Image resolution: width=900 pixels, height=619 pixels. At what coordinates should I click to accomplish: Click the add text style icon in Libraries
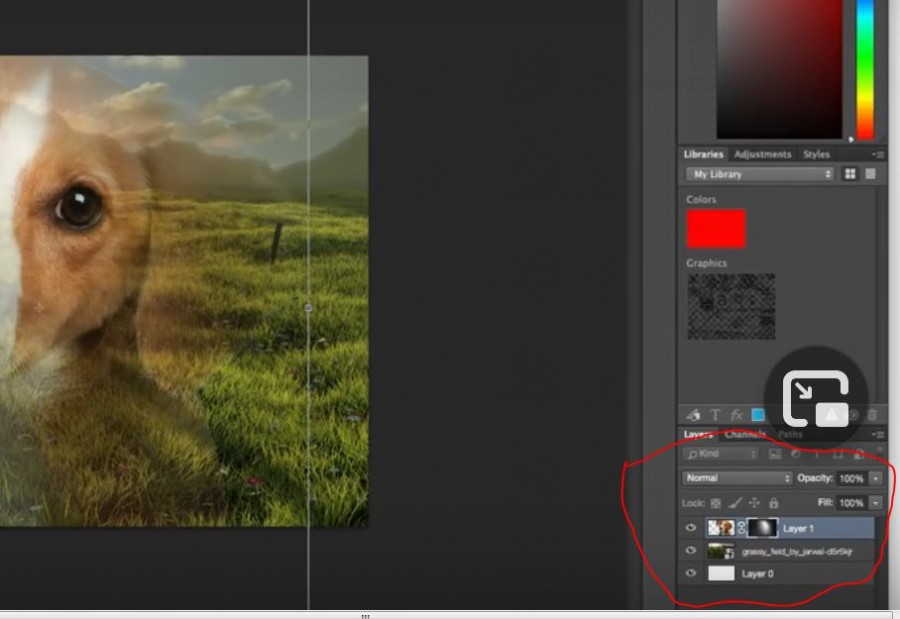tap(715, 414)
